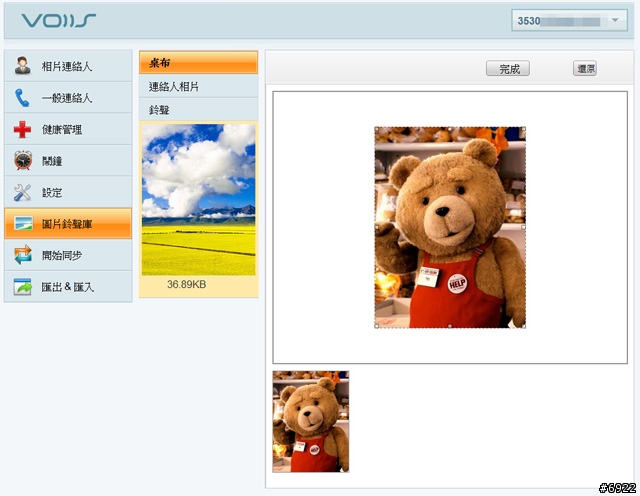Open 鬧鐘 section
Screen dimensions: 640x496
[68, 160]
